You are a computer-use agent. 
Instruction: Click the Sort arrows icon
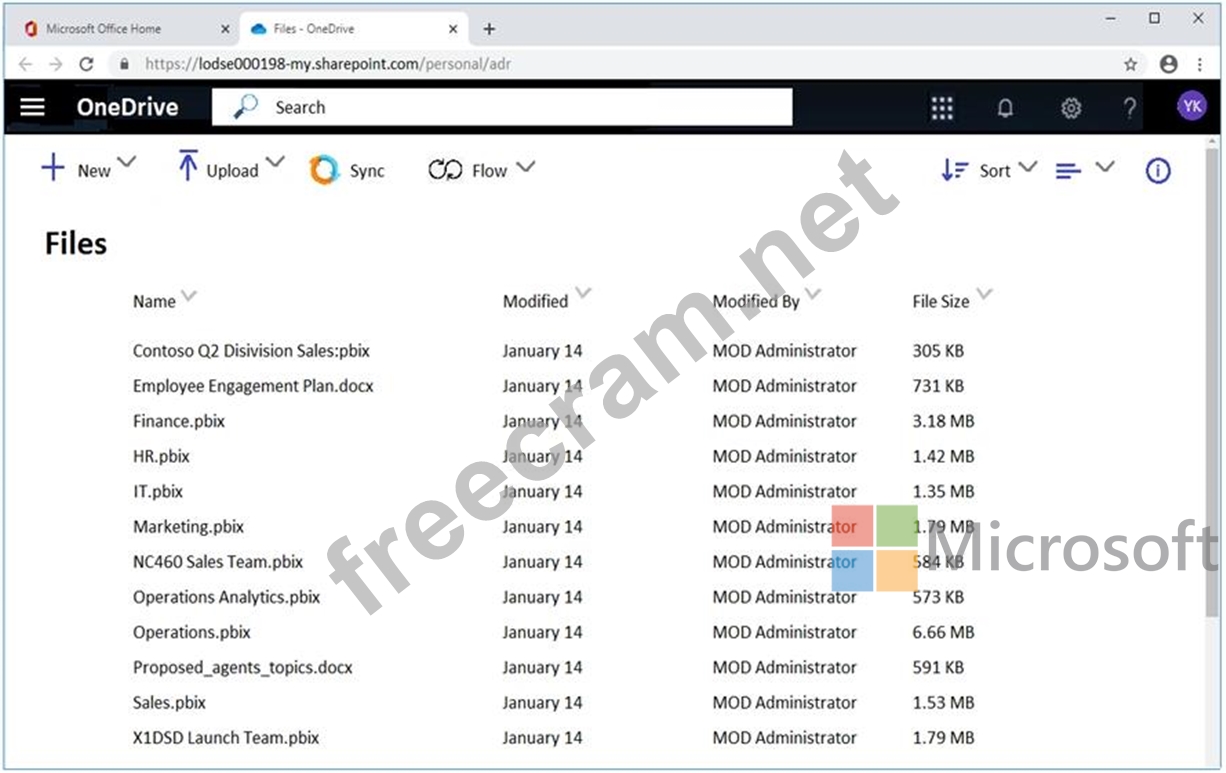[x=955, y=170]
